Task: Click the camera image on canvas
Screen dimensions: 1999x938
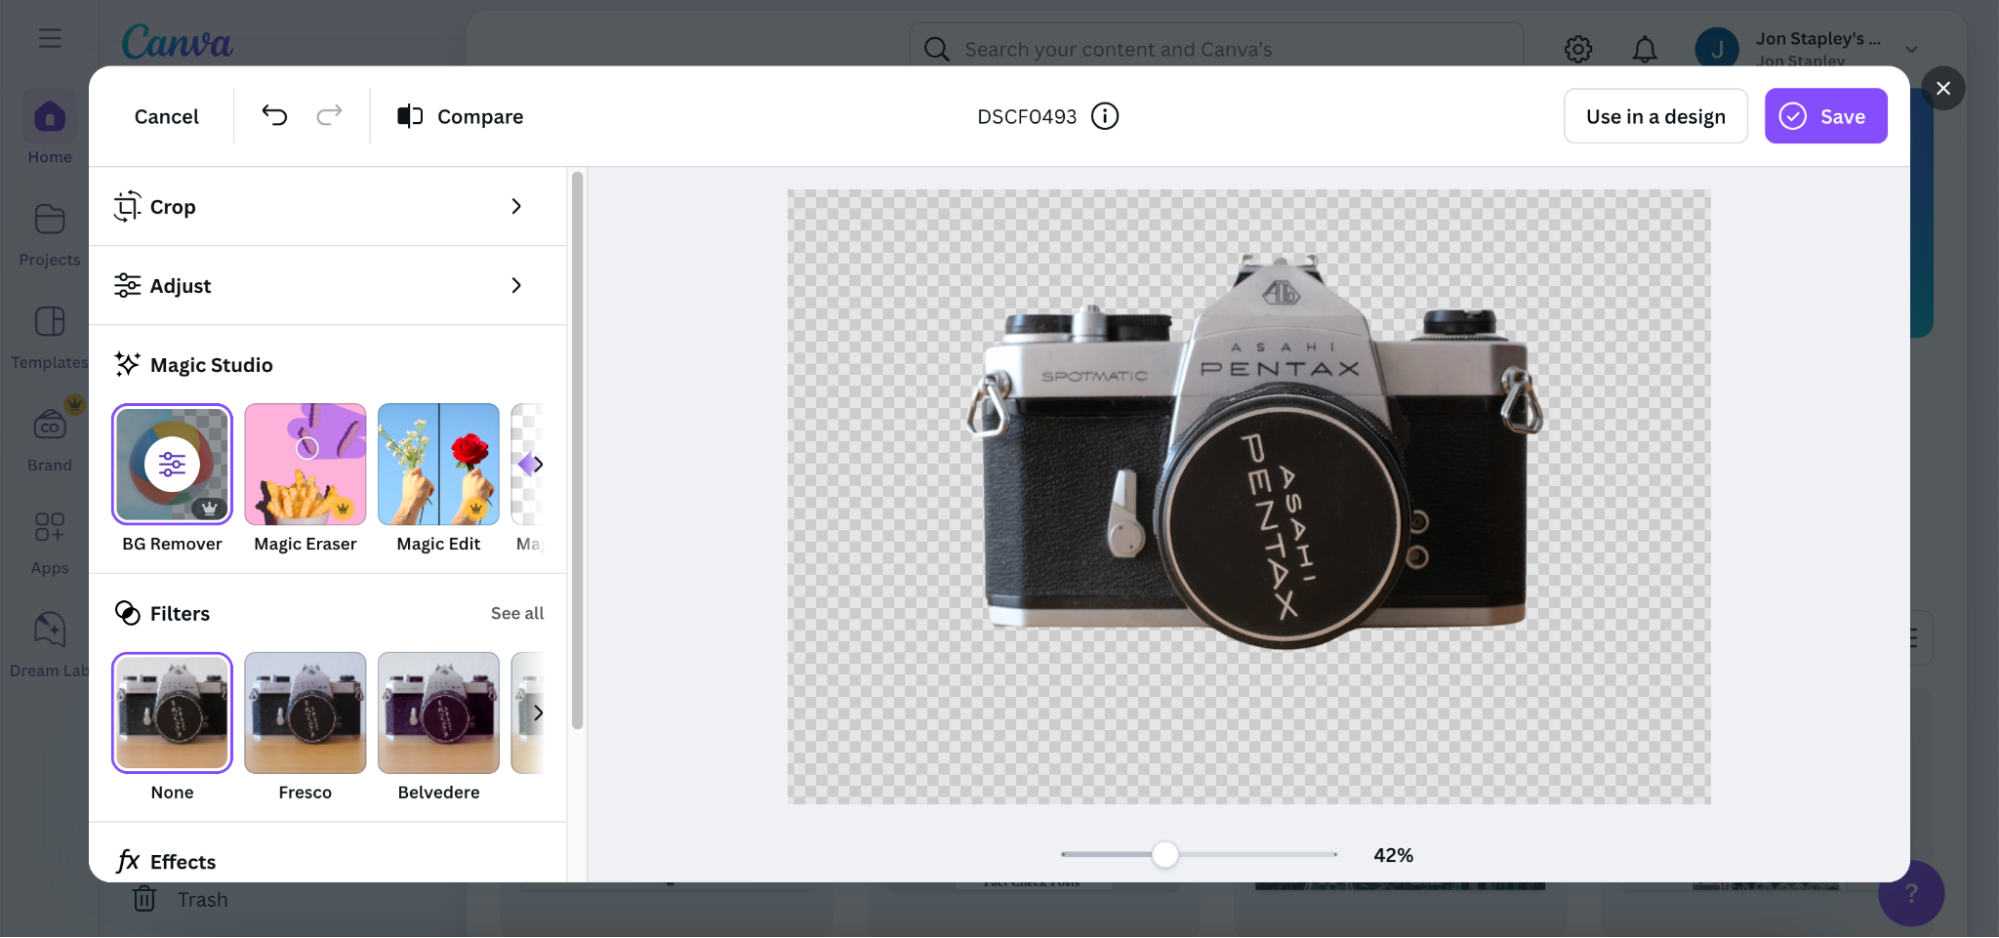Action: pos(1254,450)
